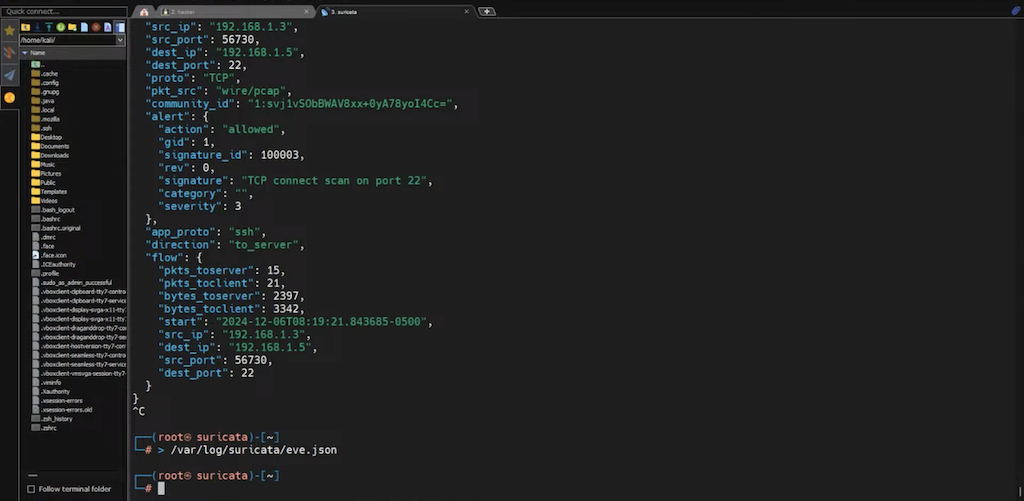
Task: Expand the /home/kali/ path dropdown
Action: click(x=120, y=40)
